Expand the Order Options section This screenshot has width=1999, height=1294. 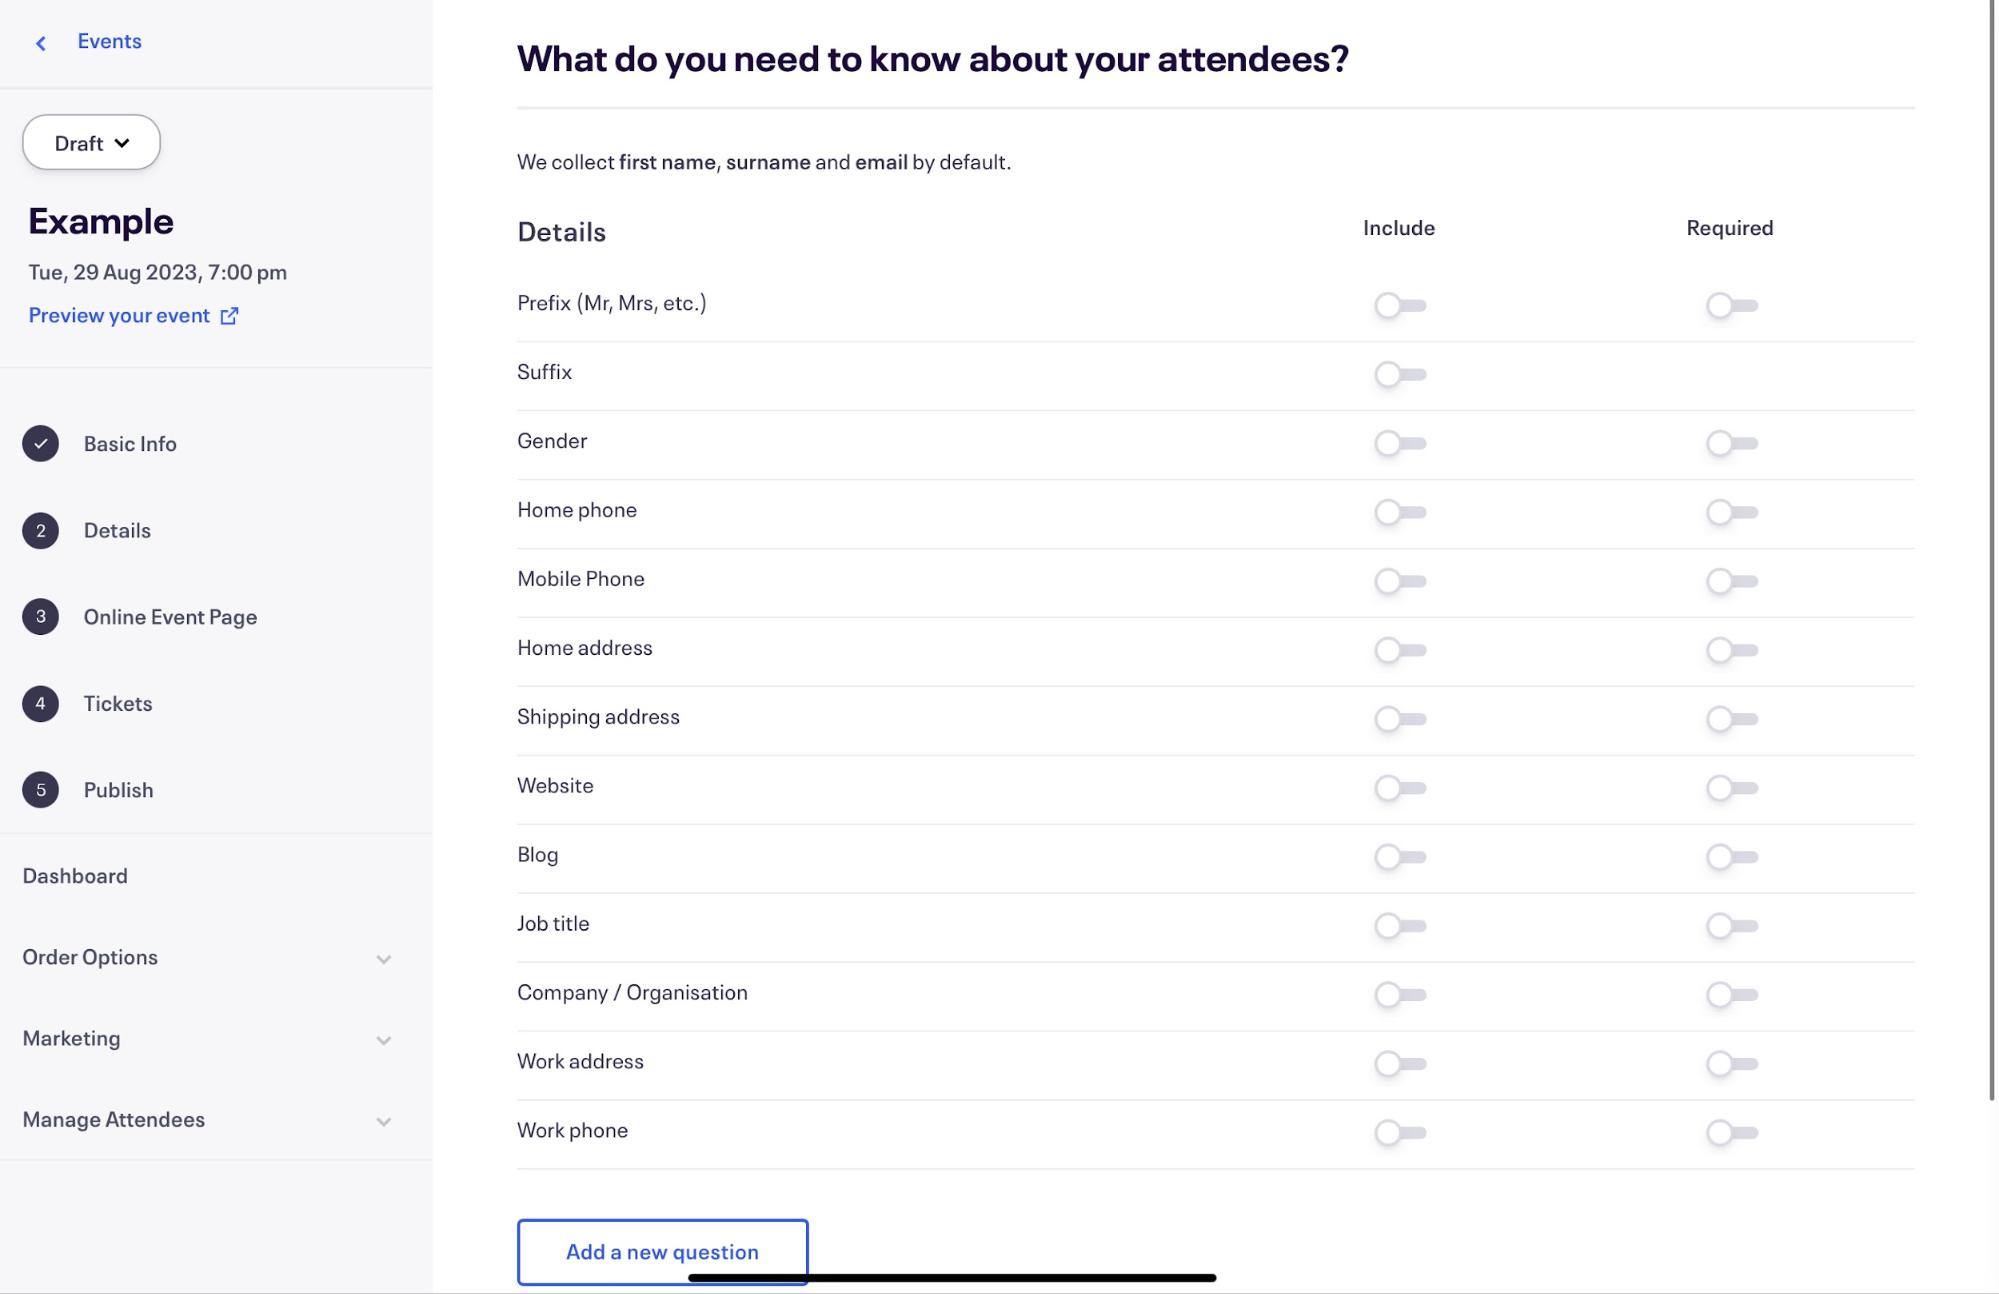pos(207,958)
